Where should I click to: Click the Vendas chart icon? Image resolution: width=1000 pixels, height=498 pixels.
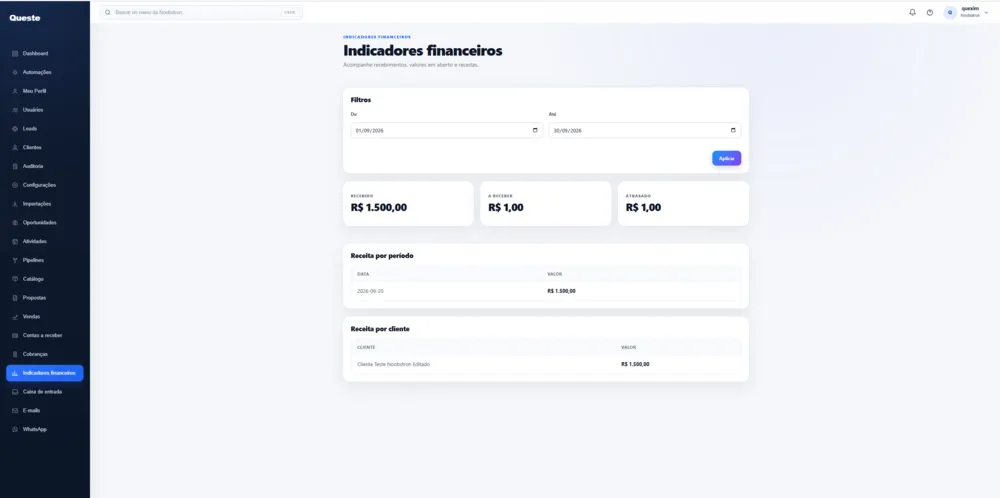[15, 317]
